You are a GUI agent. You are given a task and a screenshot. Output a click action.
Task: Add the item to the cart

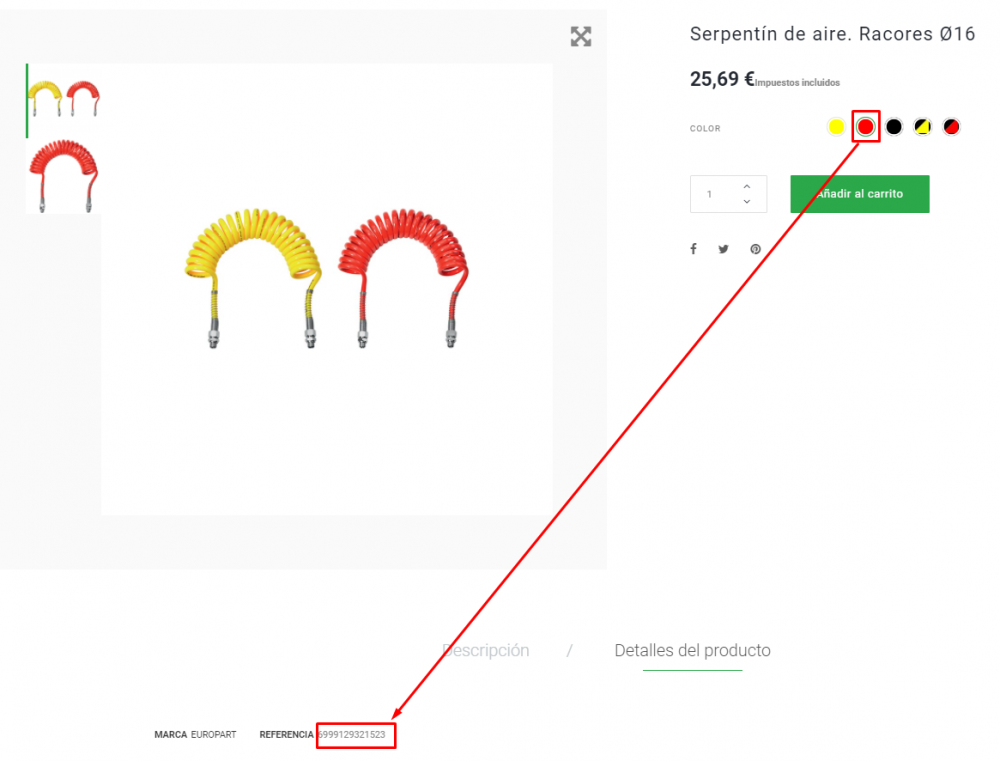pos(860,194)
